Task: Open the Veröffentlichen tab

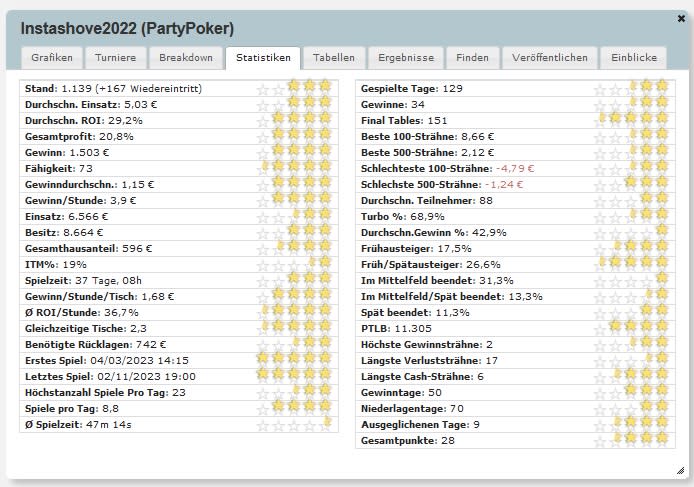Action: 550,58
